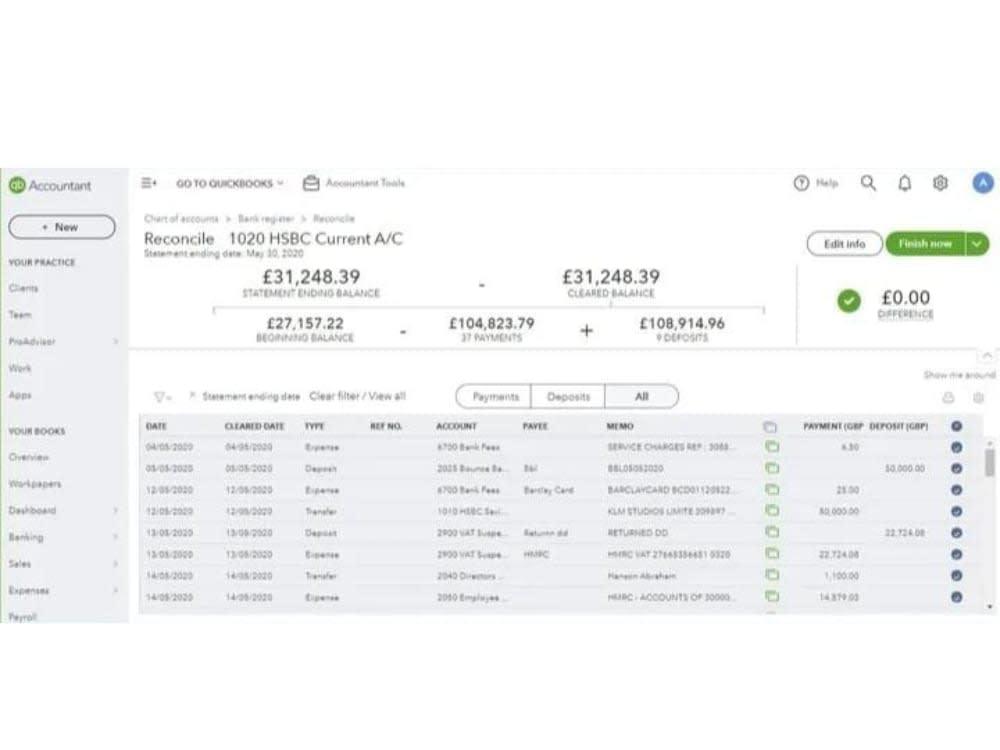
Task: Expand the Banking sidebar section
Action: click(x=35, y=537)
